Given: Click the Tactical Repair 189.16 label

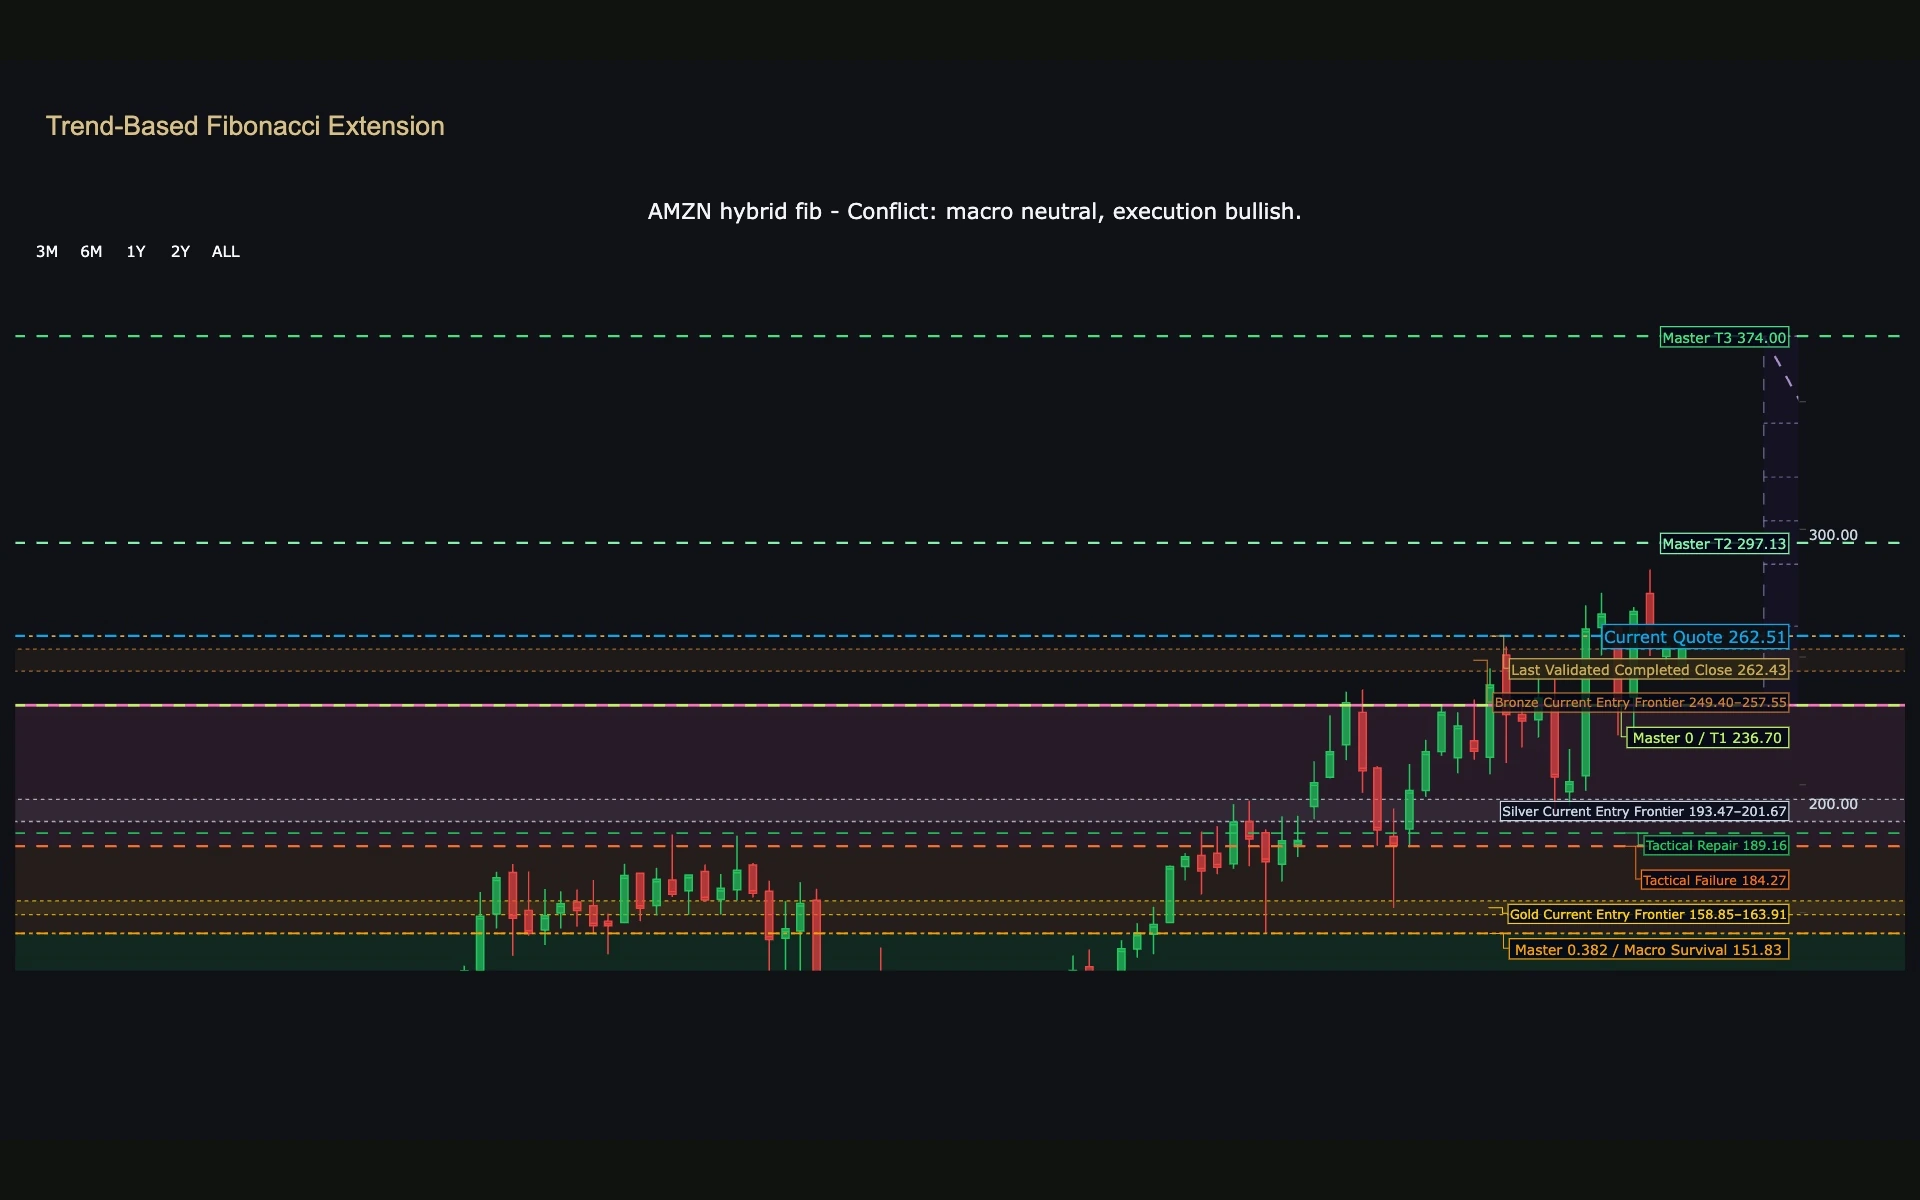Looking at the screenshot, I should tap(1716, 846).
